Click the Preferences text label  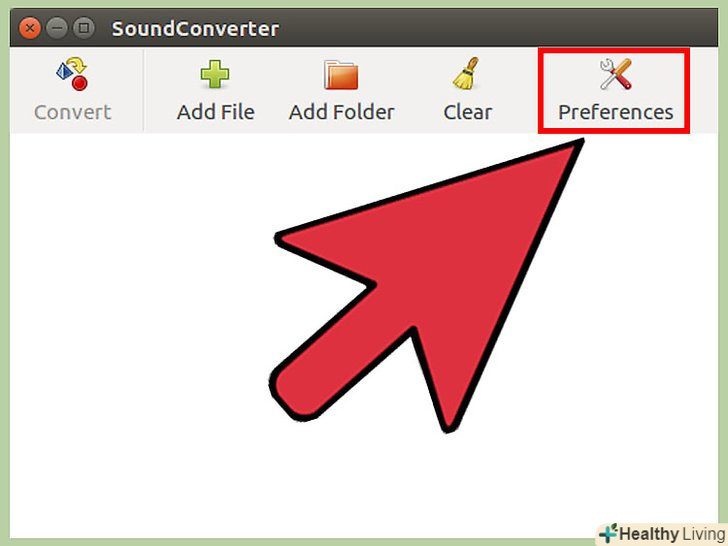click(x=616, y=112)
